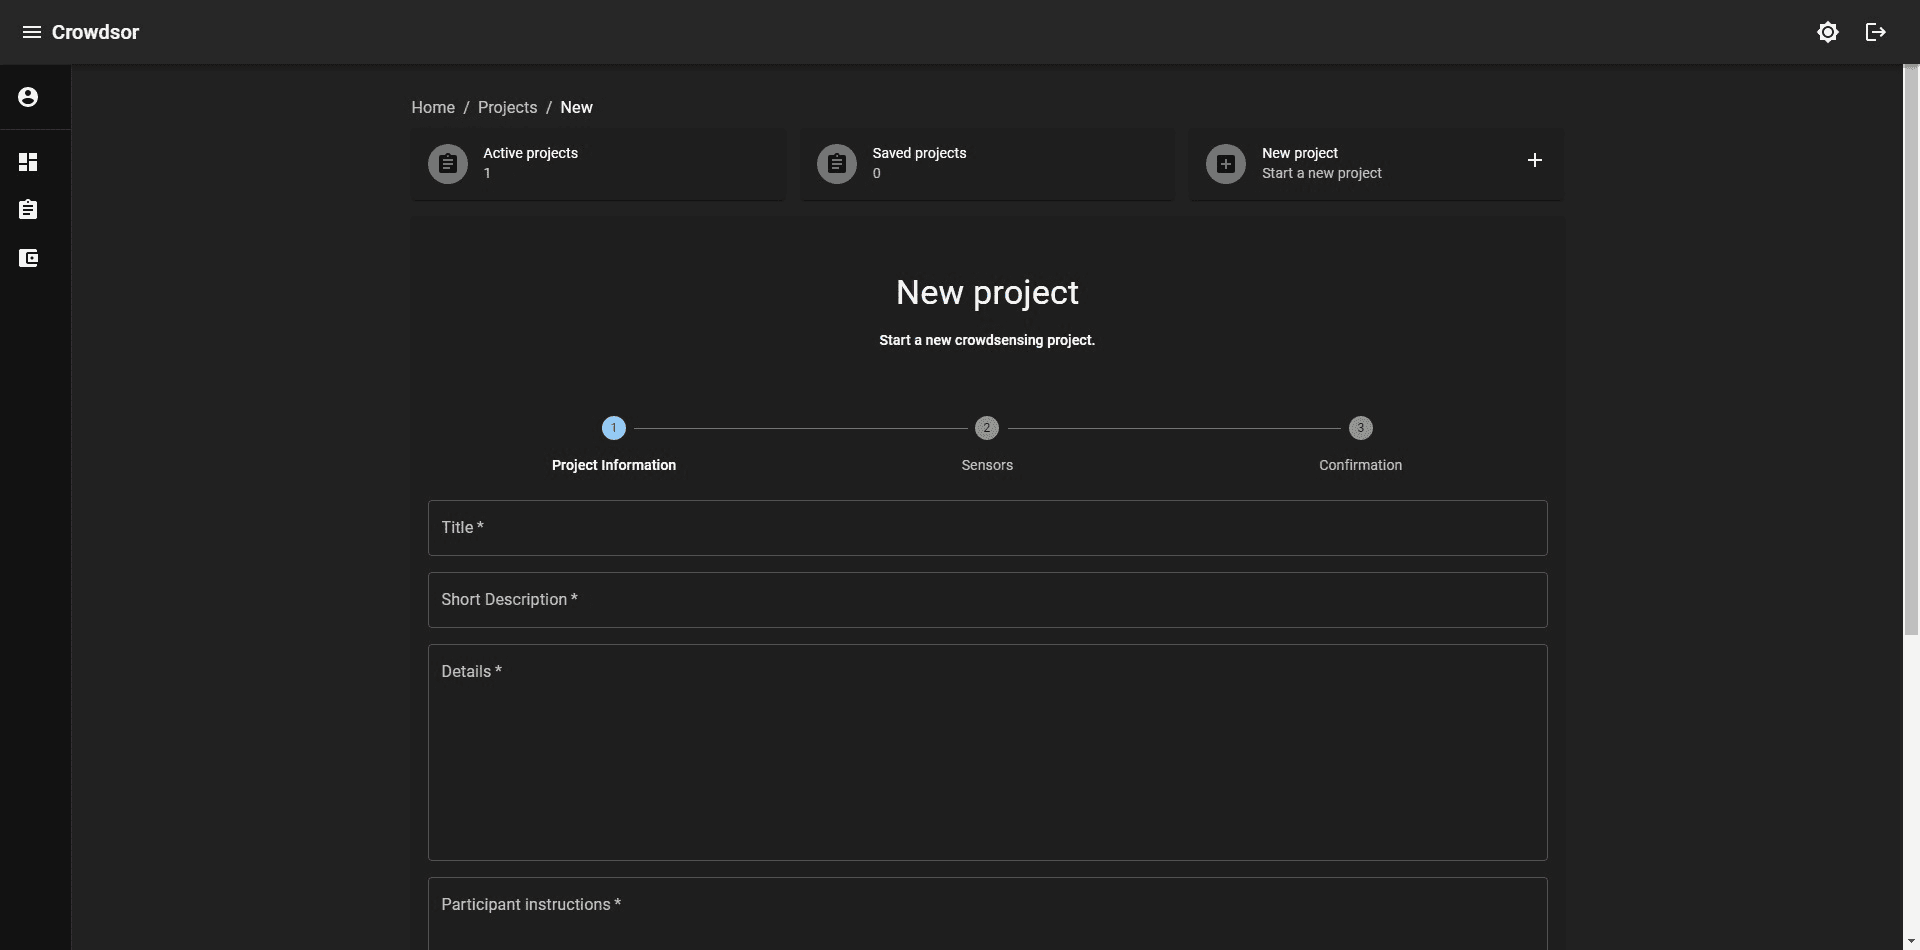This screenshot has width=1920, height=950.
Task: Click the Saved projects clipboard icon
Action: click(837, 164)
